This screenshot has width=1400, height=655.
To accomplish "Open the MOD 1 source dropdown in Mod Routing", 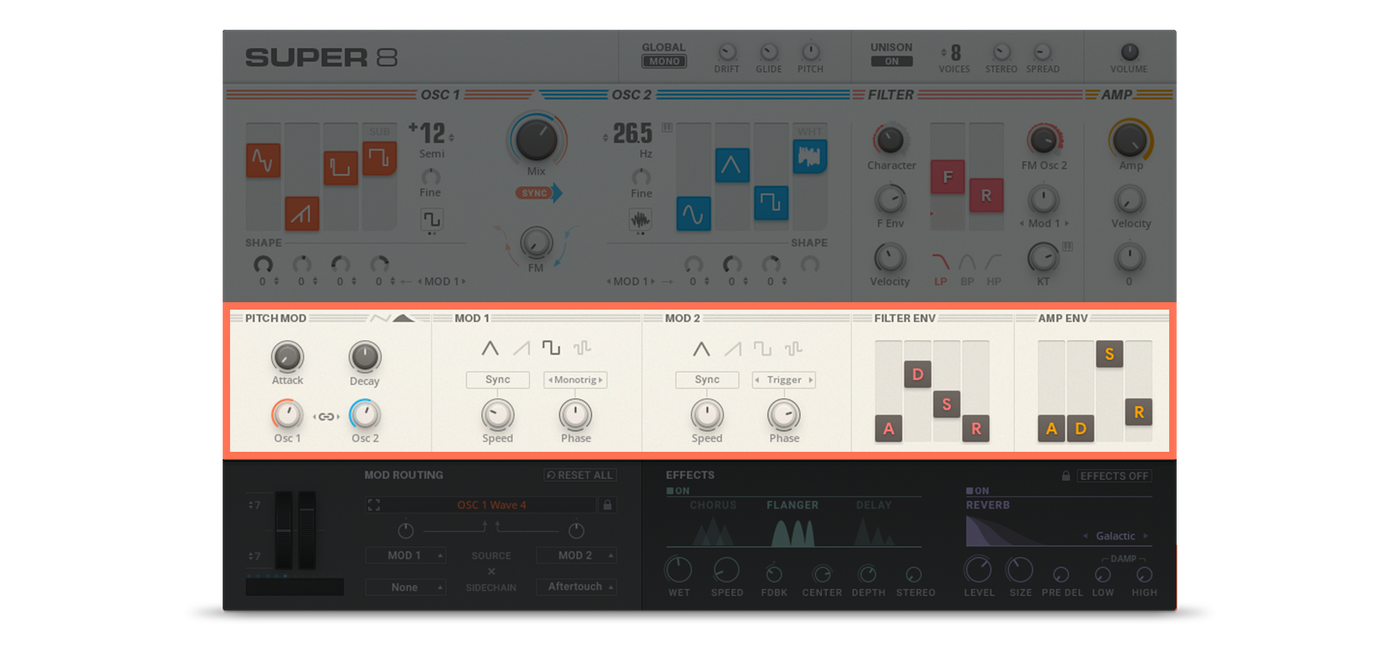I will (405, 555).
